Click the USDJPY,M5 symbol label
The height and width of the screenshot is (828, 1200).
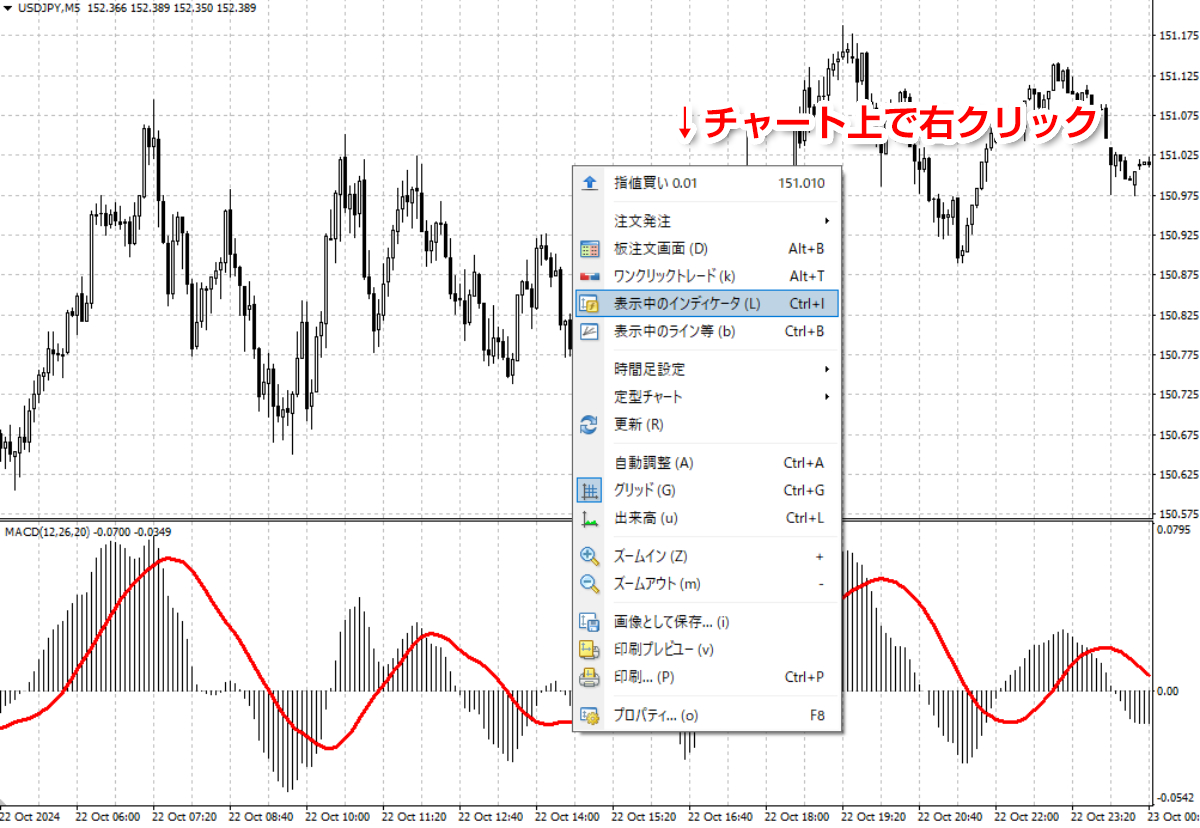pyautogui.click(x=48, y=8)
